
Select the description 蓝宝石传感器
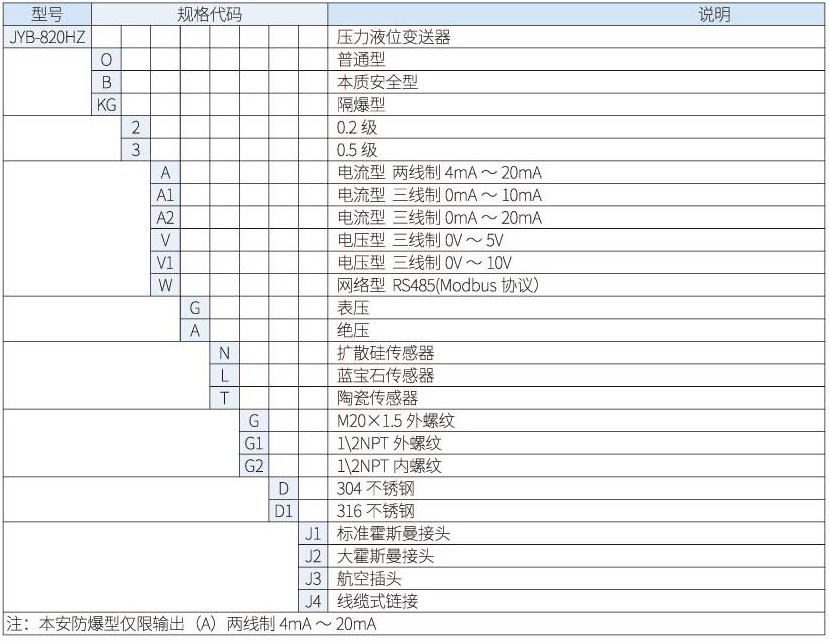click(385, 376)
